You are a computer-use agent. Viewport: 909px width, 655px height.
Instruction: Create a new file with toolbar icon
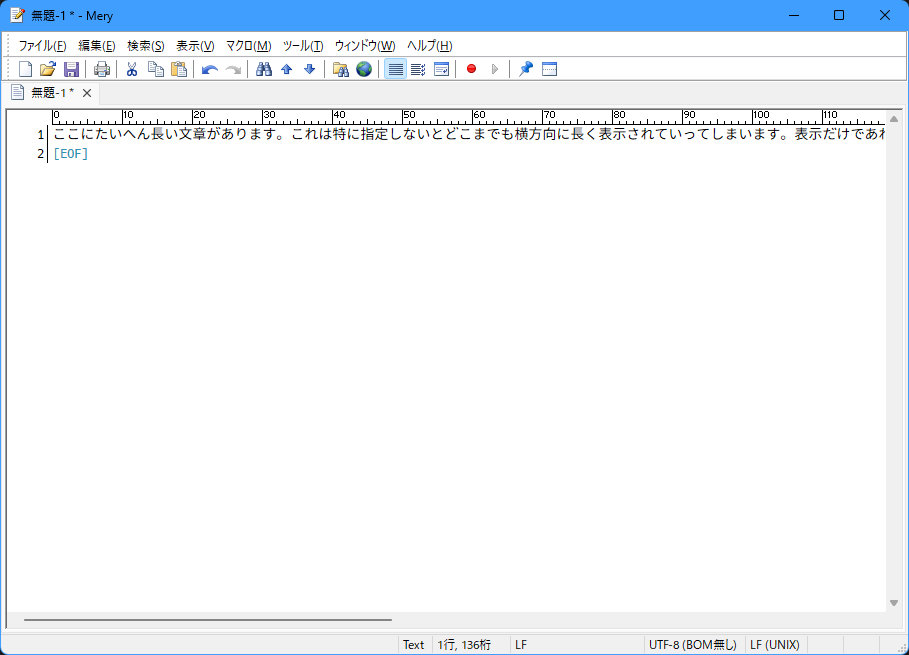[25, 69]
